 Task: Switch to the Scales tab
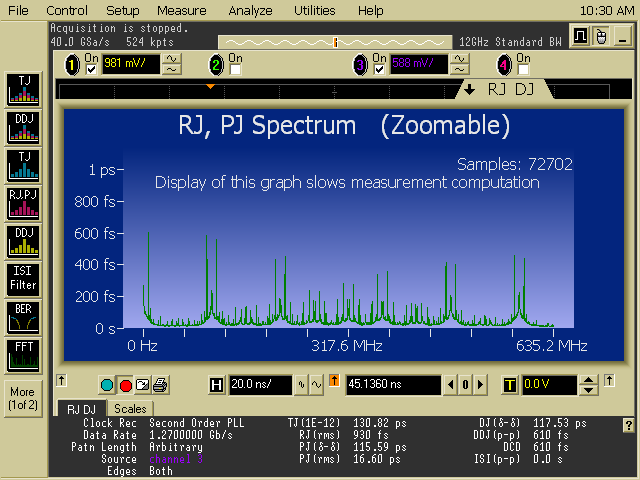pyautogui.click(x=129, y=408)
